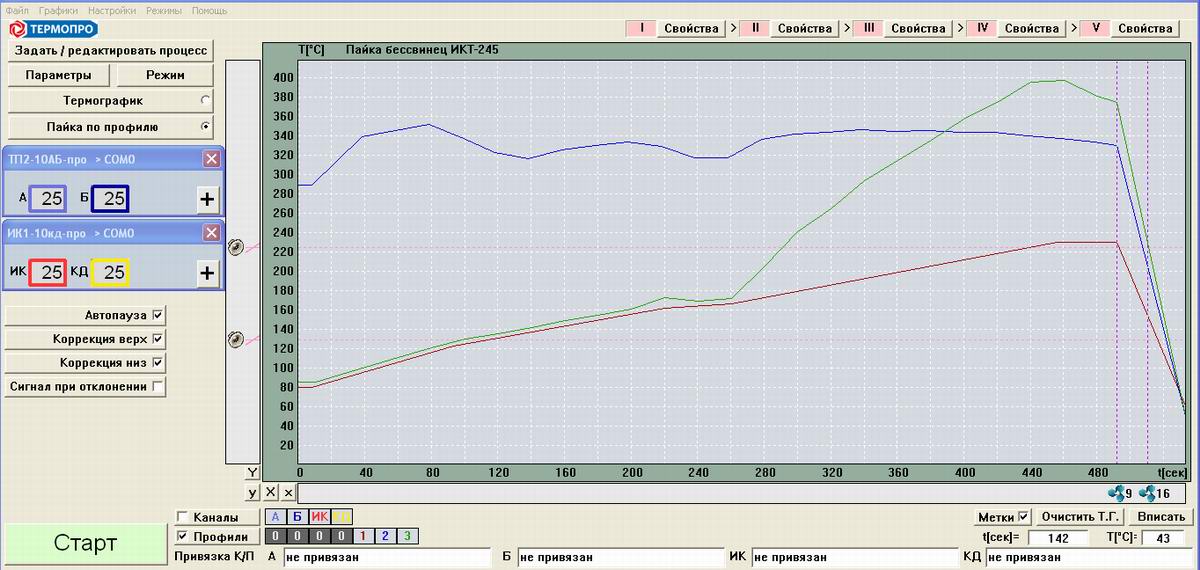Viewport: 1200px width, 570px height.
Task: Click the capital Y axis scale button
Action: pos(252,473)
